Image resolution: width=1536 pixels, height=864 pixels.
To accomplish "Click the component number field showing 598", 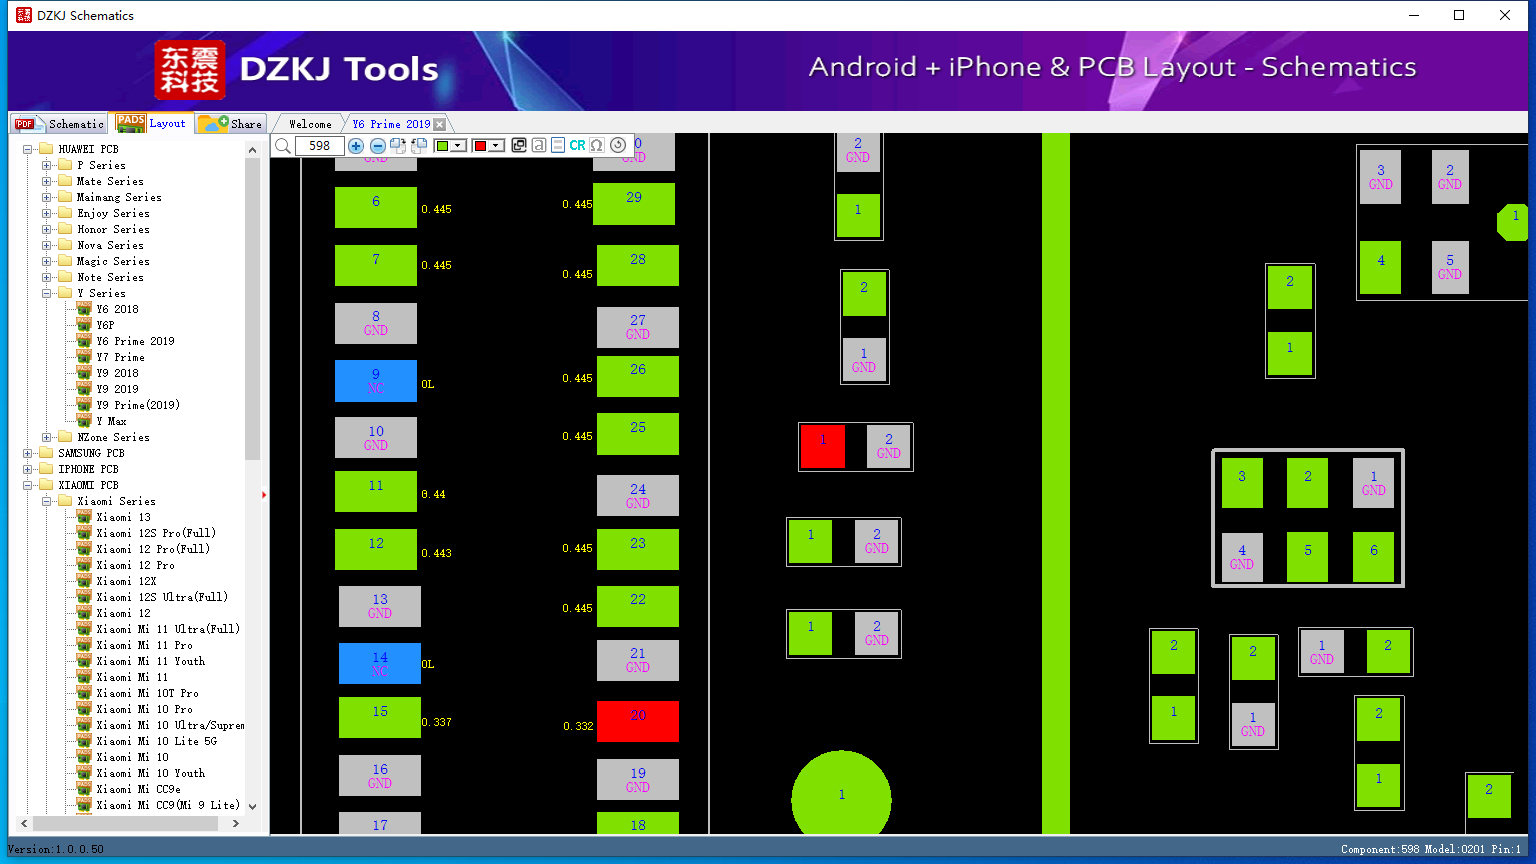I will click(x=320, y=146).
